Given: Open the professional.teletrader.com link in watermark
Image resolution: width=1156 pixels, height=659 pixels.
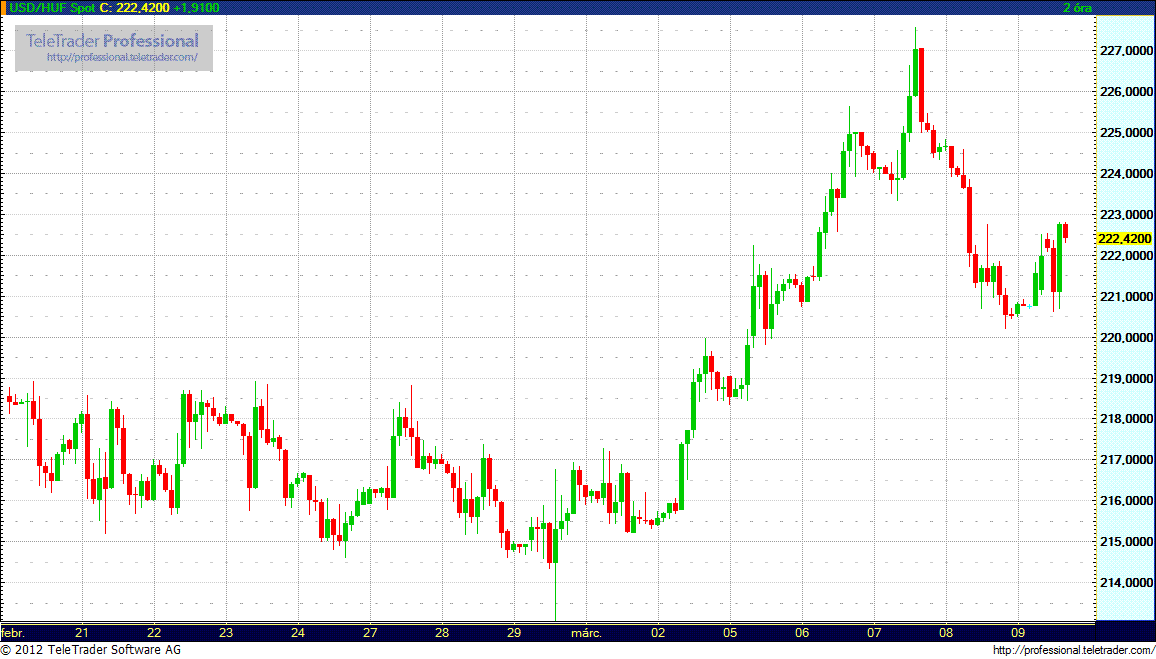Looking at the screenshot, I should pos(129,58).
